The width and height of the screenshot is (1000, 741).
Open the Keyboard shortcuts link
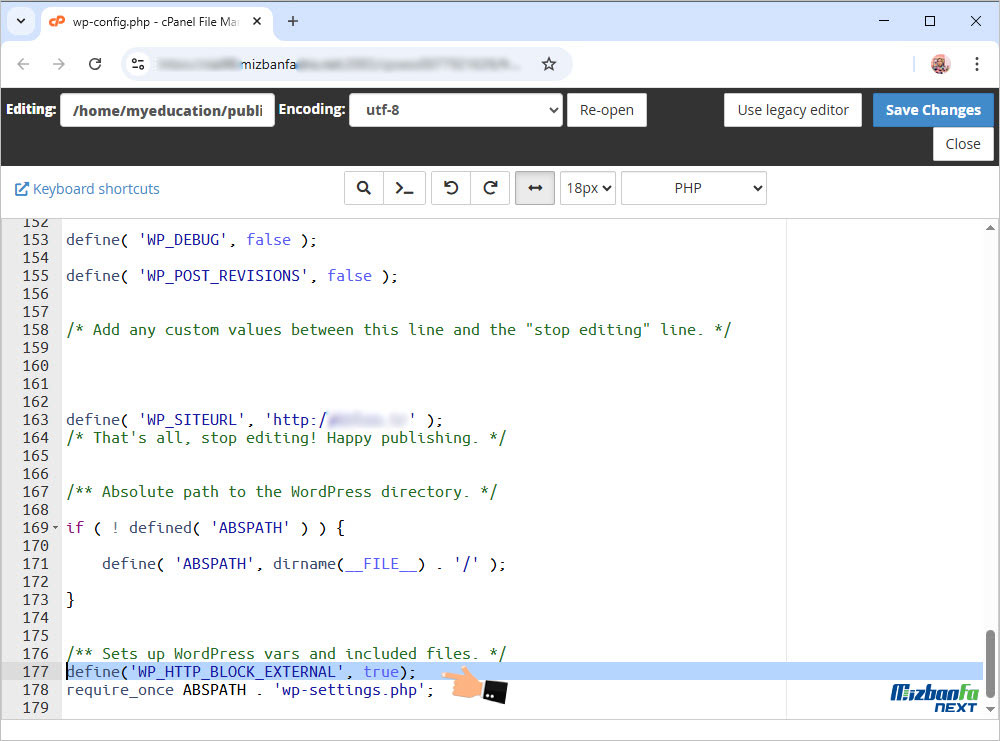point(87,189)
